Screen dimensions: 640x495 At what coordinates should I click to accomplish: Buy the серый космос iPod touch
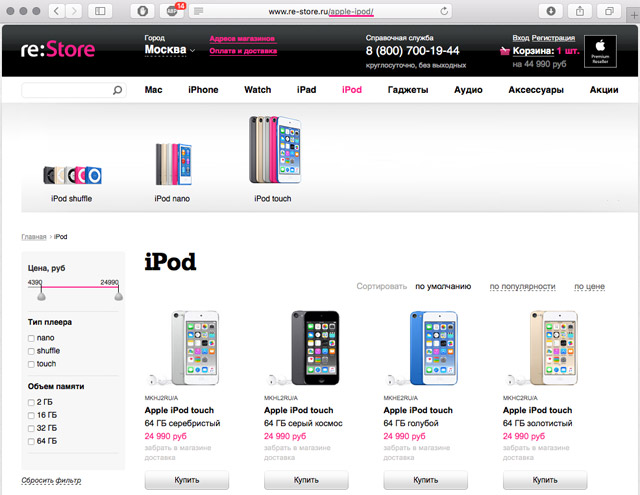pos(306,480)
